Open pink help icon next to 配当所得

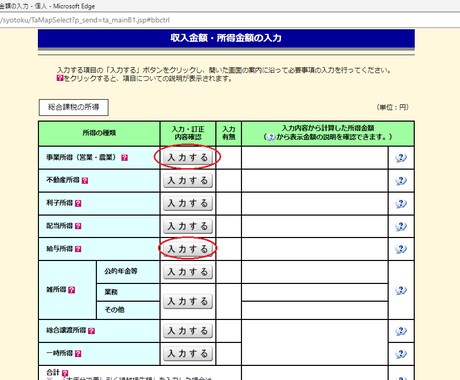point(78,226)
